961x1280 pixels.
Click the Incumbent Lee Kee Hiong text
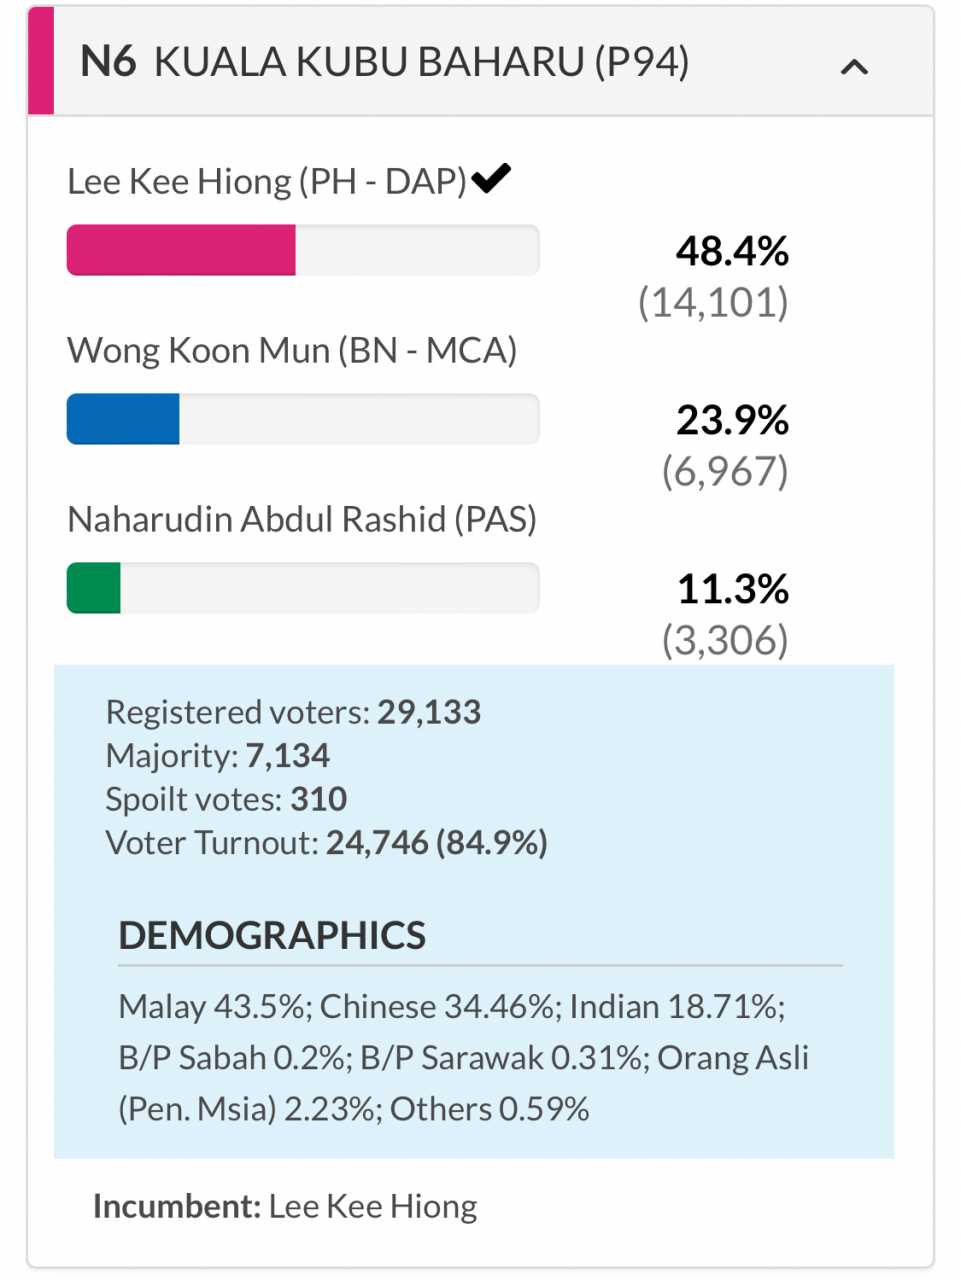[285, 1207]
